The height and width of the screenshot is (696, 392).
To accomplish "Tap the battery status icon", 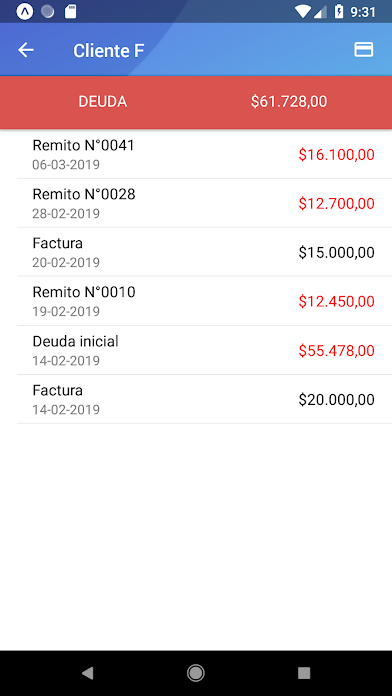I will 339,12.
